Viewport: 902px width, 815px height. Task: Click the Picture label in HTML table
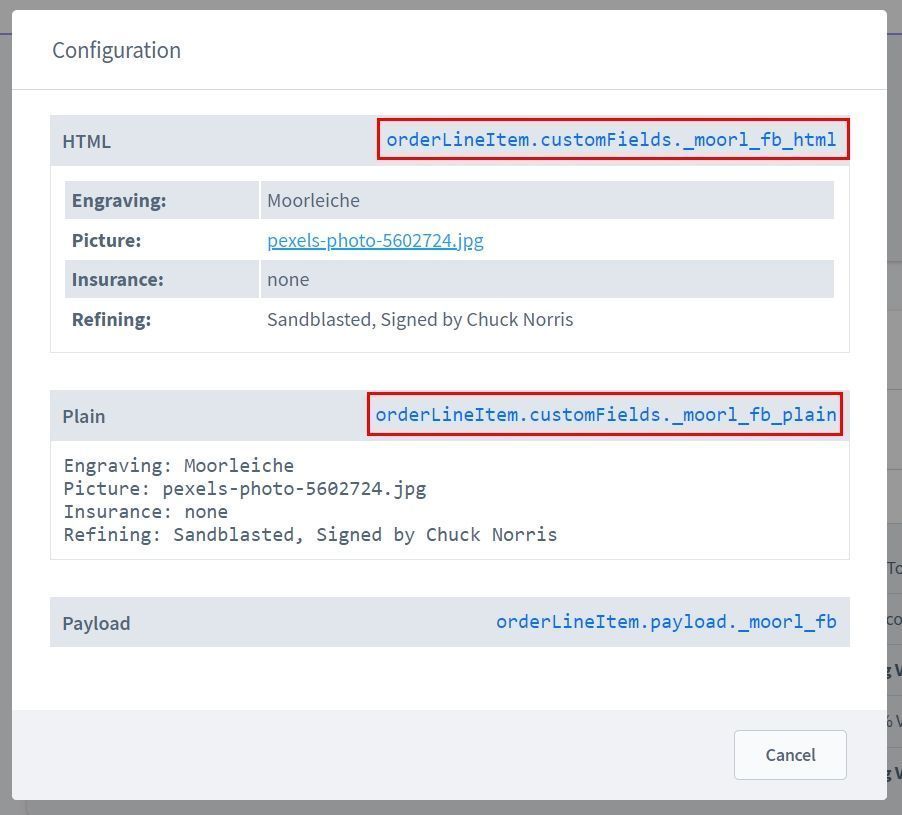(106, 240)
